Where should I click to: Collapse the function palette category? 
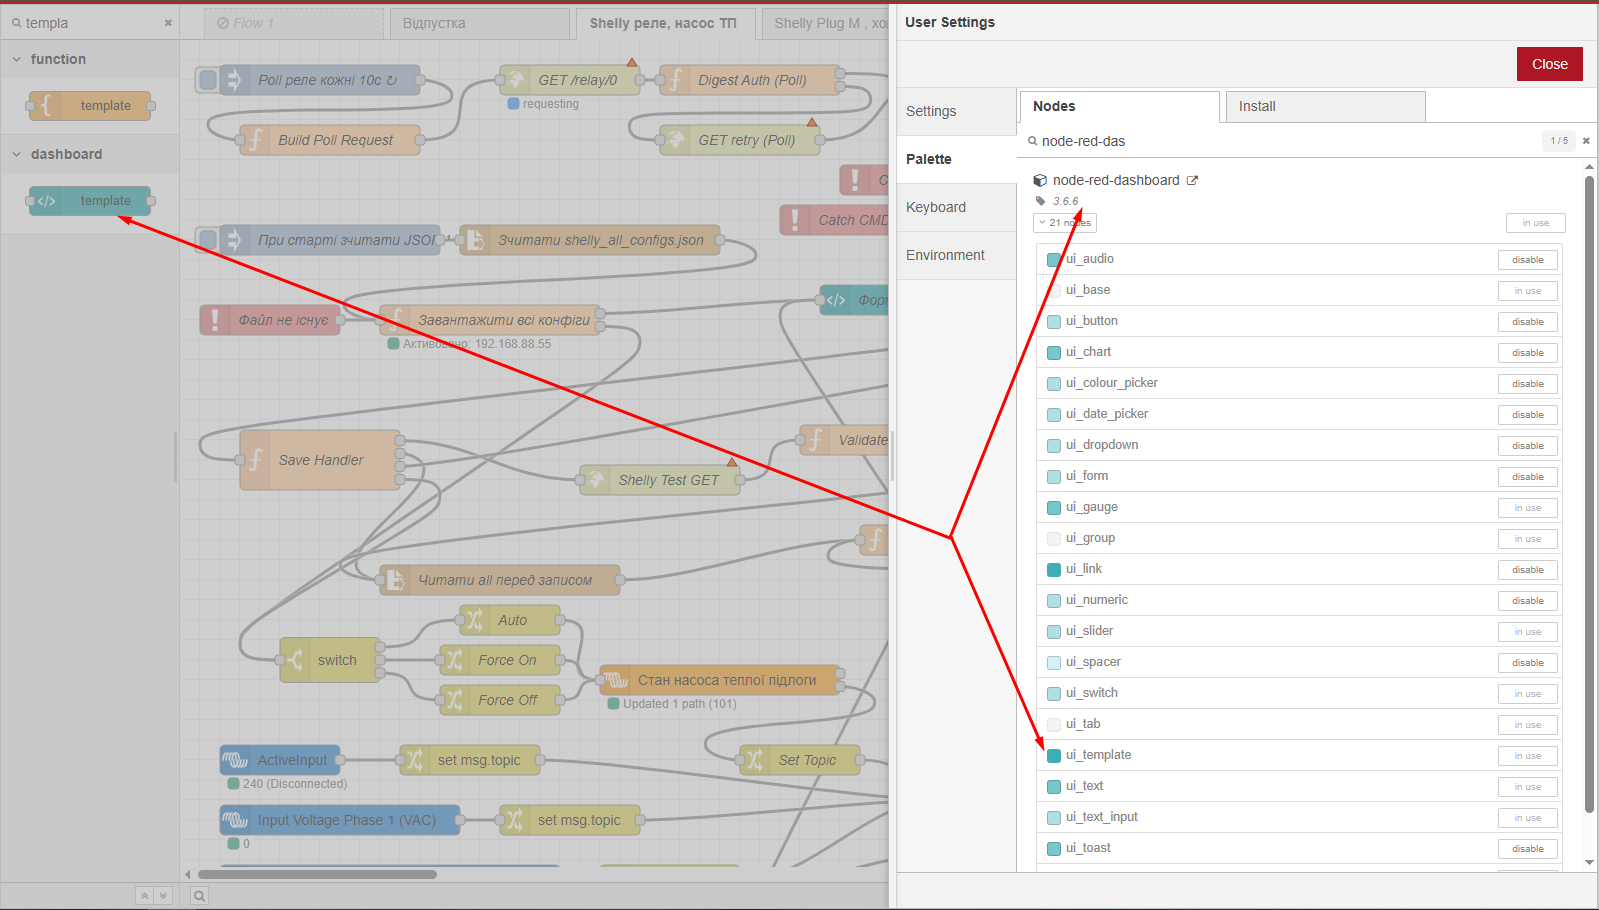point(17,59)
